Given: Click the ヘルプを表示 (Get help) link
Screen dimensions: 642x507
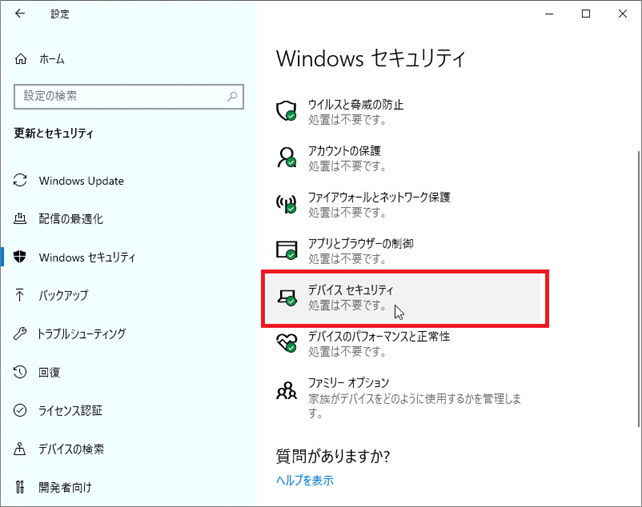Looking at the screenshot, I should pyautogui.click(x=305, y=480).
